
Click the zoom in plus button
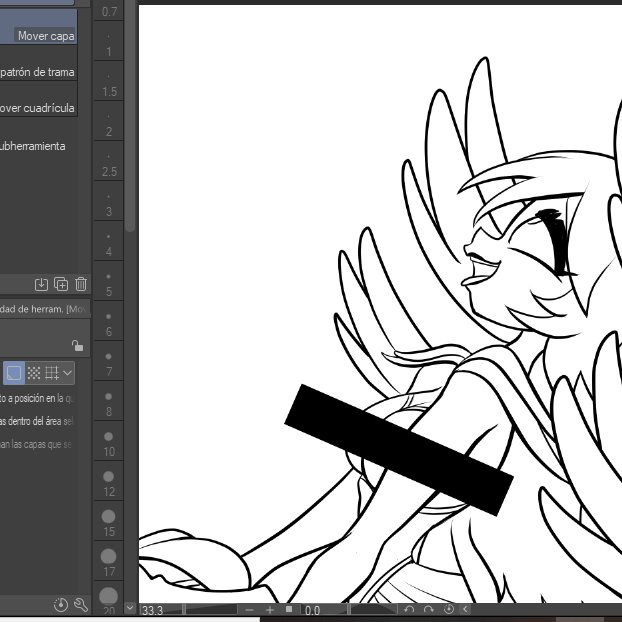(270, 610)
